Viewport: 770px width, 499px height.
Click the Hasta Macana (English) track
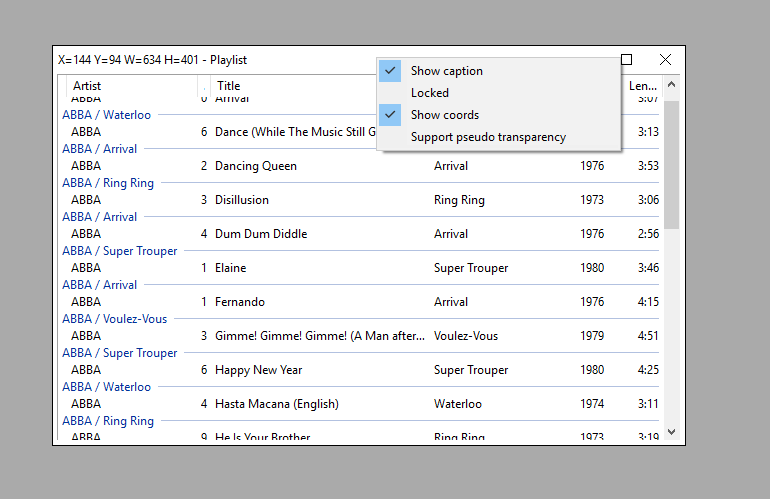click(277, 404)
